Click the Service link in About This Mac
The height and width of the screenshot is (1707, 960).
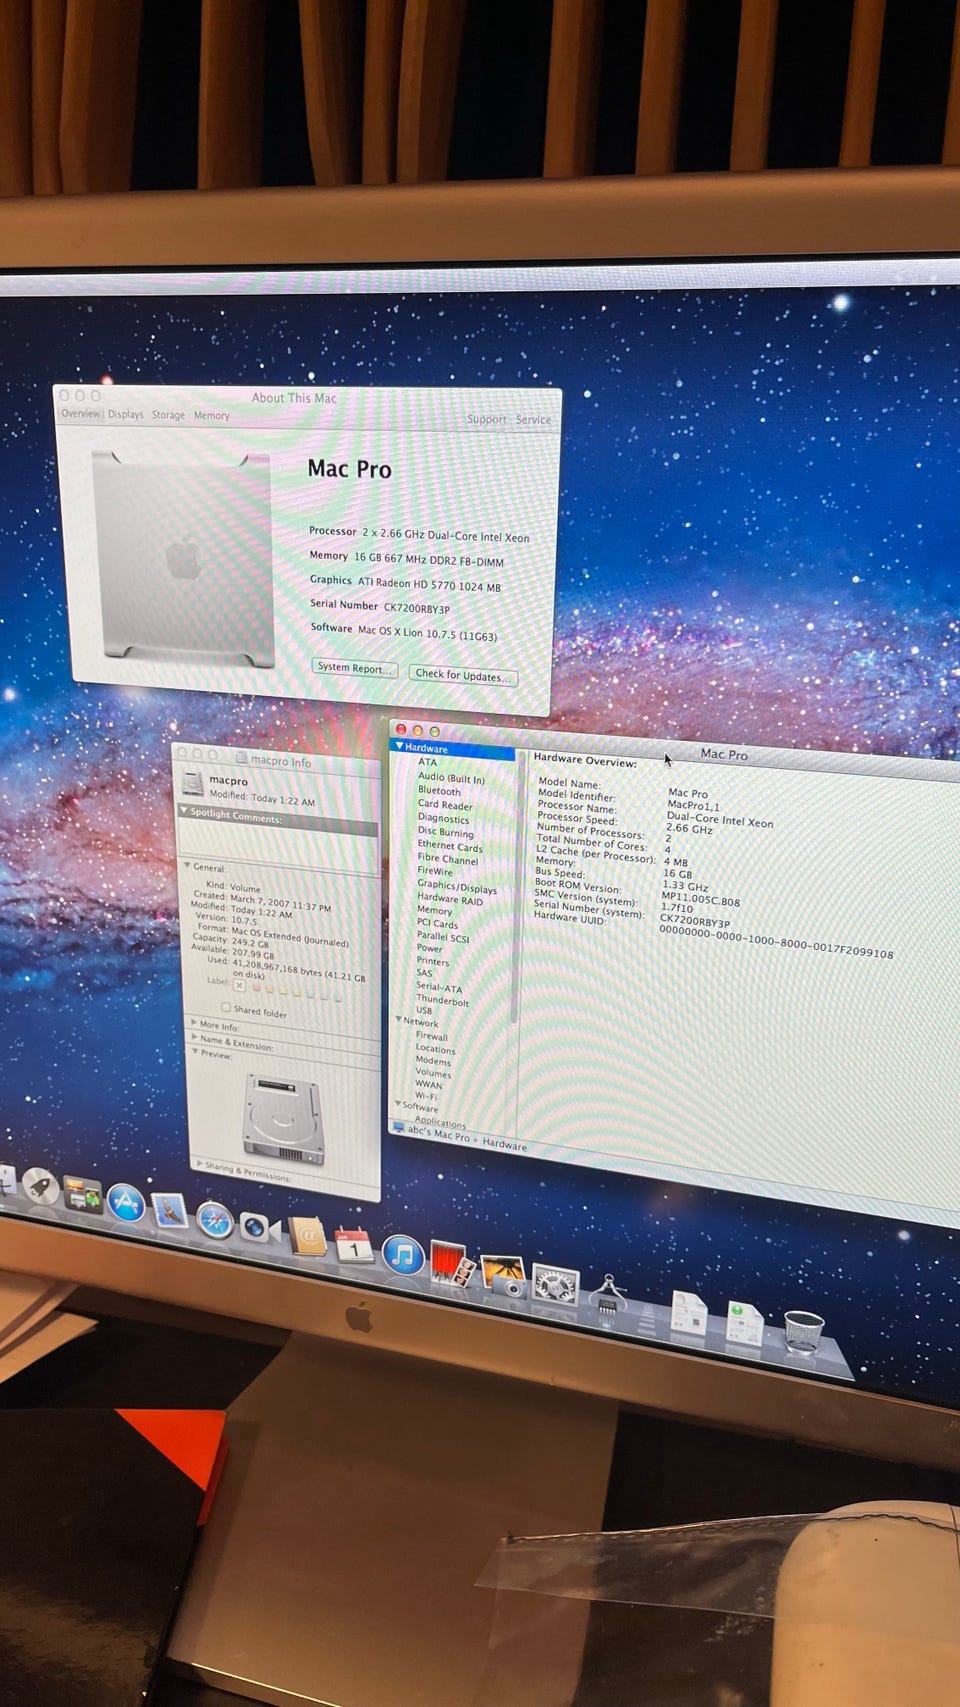(533, 420)
